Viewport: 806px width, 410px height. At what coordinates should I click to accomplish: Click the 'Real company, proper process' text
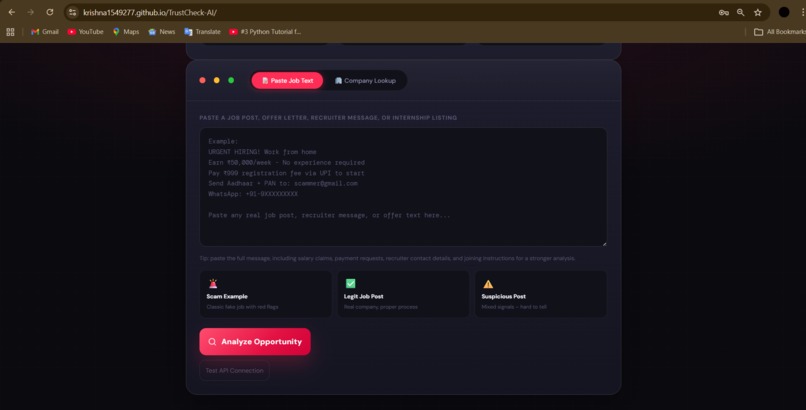pyautogui.click(x=381, y=307)
